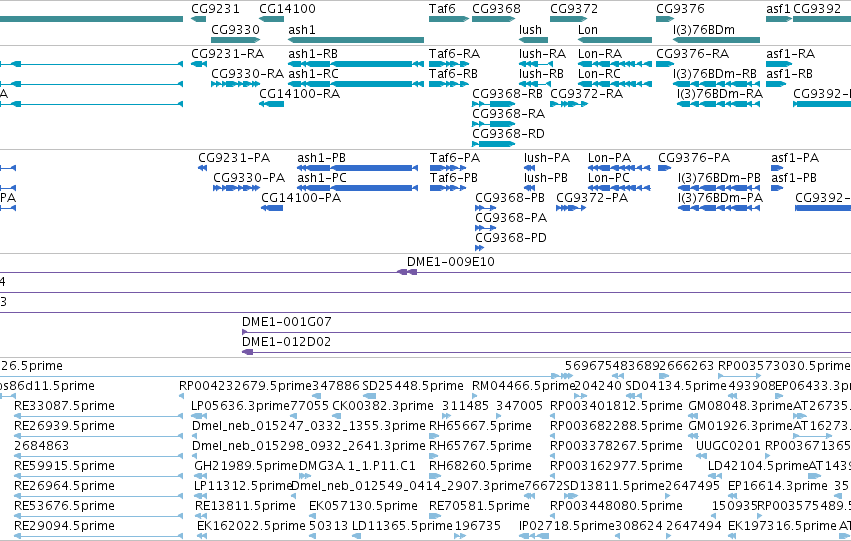The height and width of the screenshot is (541, 851).
Task: Click the EK057130.5prime EST label
Action: point(363,506)
